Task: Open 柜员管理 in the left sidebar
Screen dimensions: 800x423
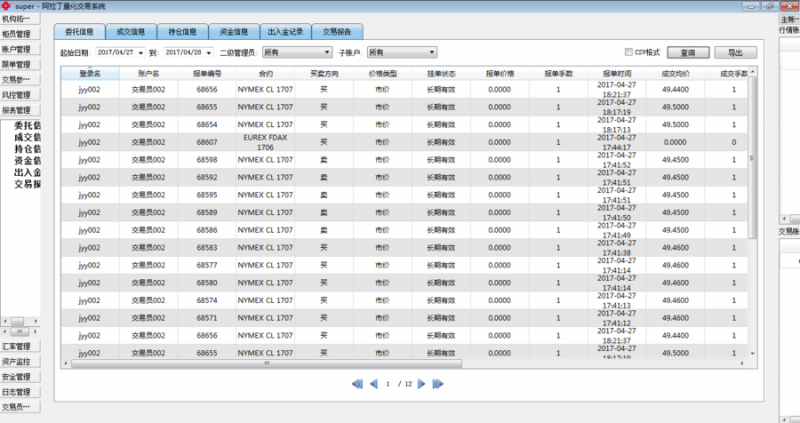Action: pos(20,34)
